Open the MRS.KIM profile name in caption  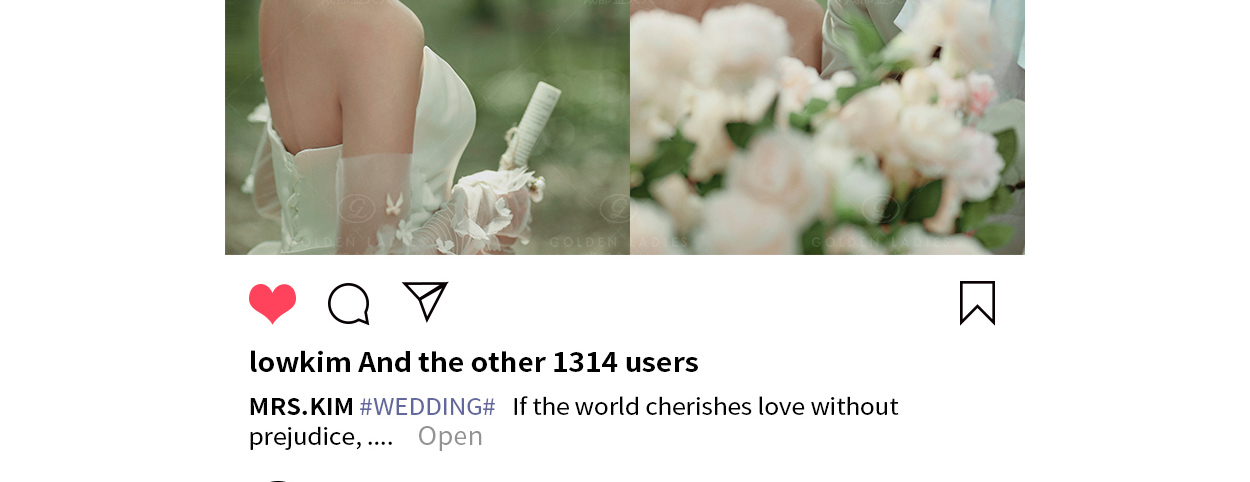[x=301, y=407]
